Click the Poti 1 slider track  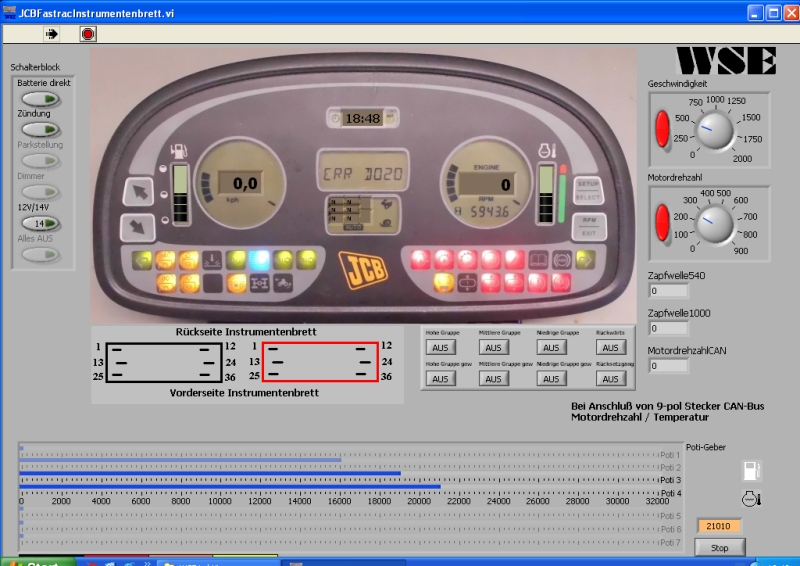[x=339, y=448]
